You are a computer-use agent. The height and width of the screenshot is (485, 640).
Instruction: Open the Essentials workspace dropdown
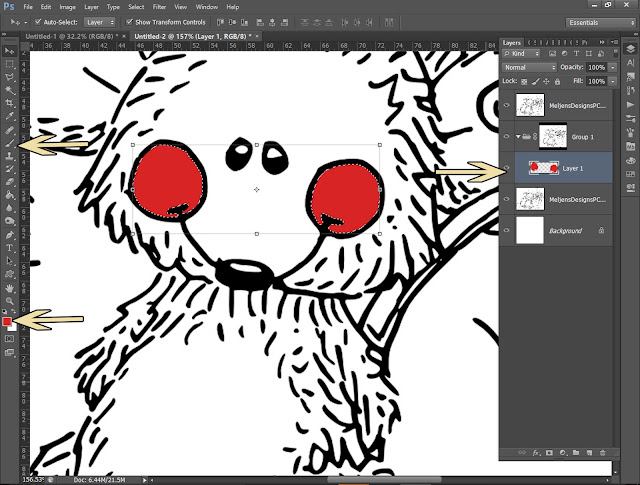pyautogui.click(x=601, y=22)
